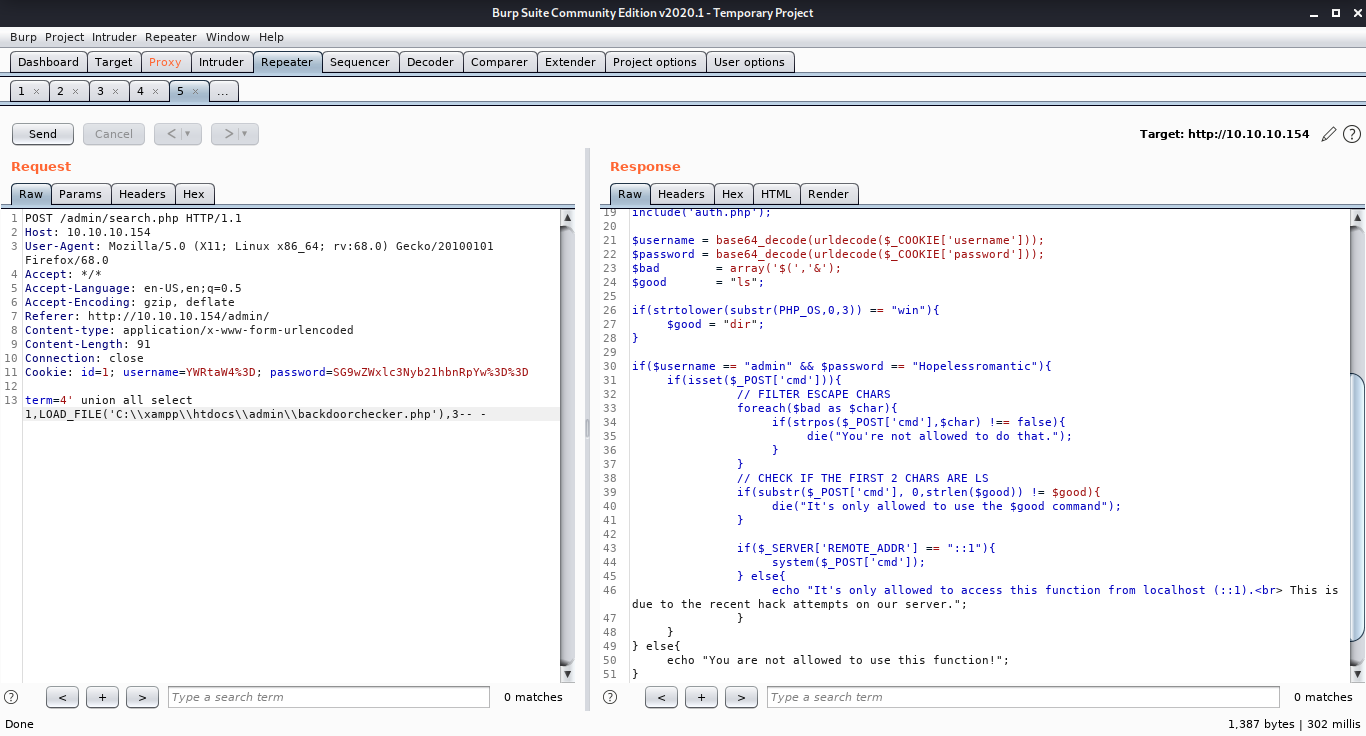Switch to Dashboard tab

click(48, 62)
